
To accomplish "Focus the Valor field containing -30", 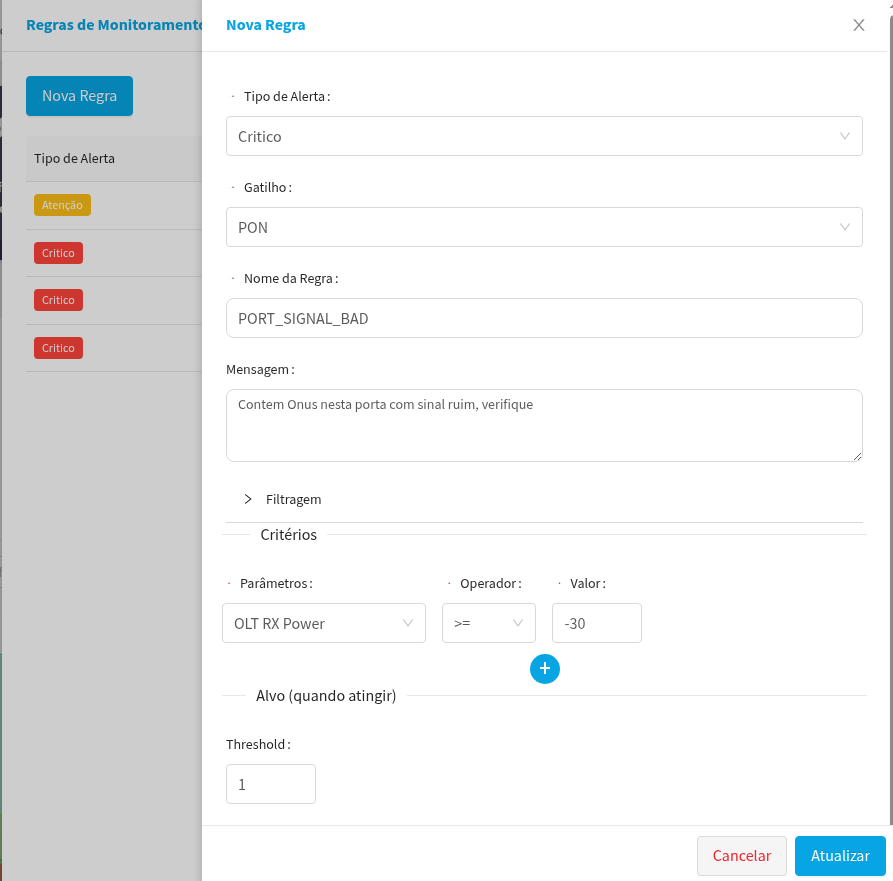I will (596, 623).
